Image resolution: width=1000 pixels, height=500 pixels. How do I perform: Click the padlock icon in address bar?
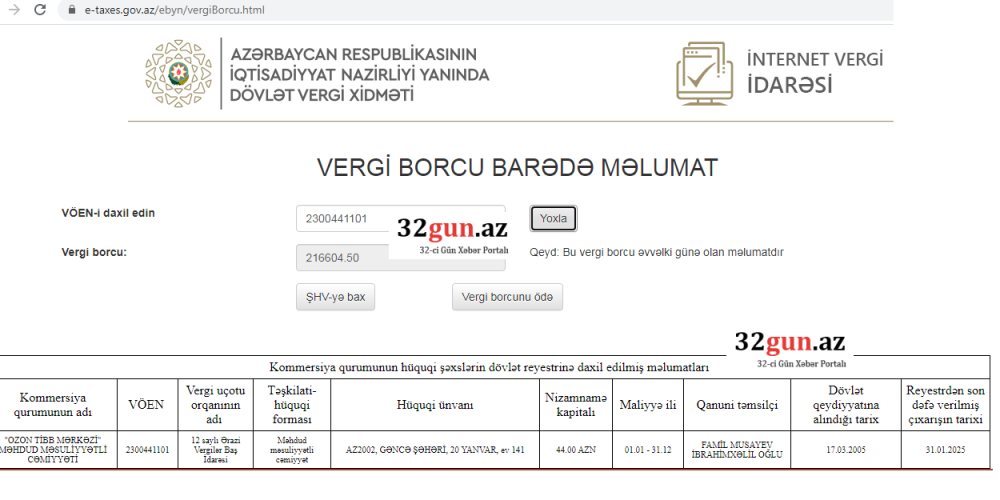(x=71, y=10)
